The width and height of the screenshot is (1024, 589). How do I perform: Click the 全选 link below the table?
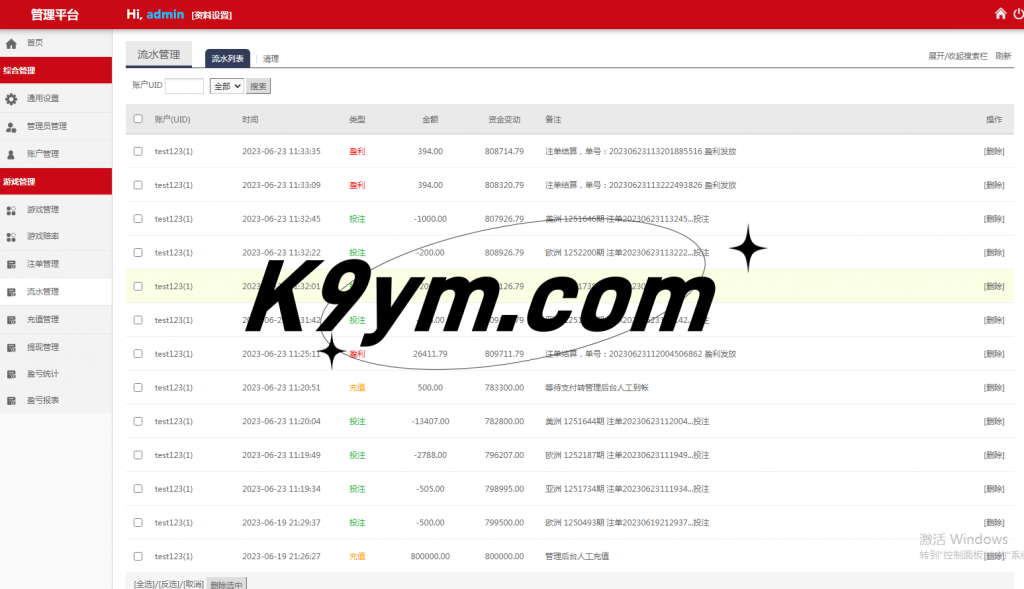click(144, 584)
